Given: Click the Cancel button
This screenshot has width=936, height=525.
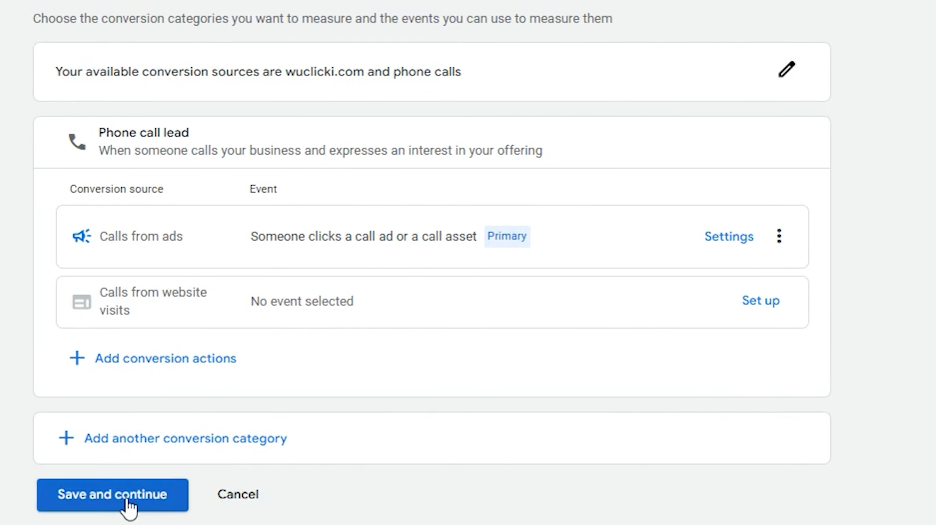Looking at the screenshot, I should 238,495.
